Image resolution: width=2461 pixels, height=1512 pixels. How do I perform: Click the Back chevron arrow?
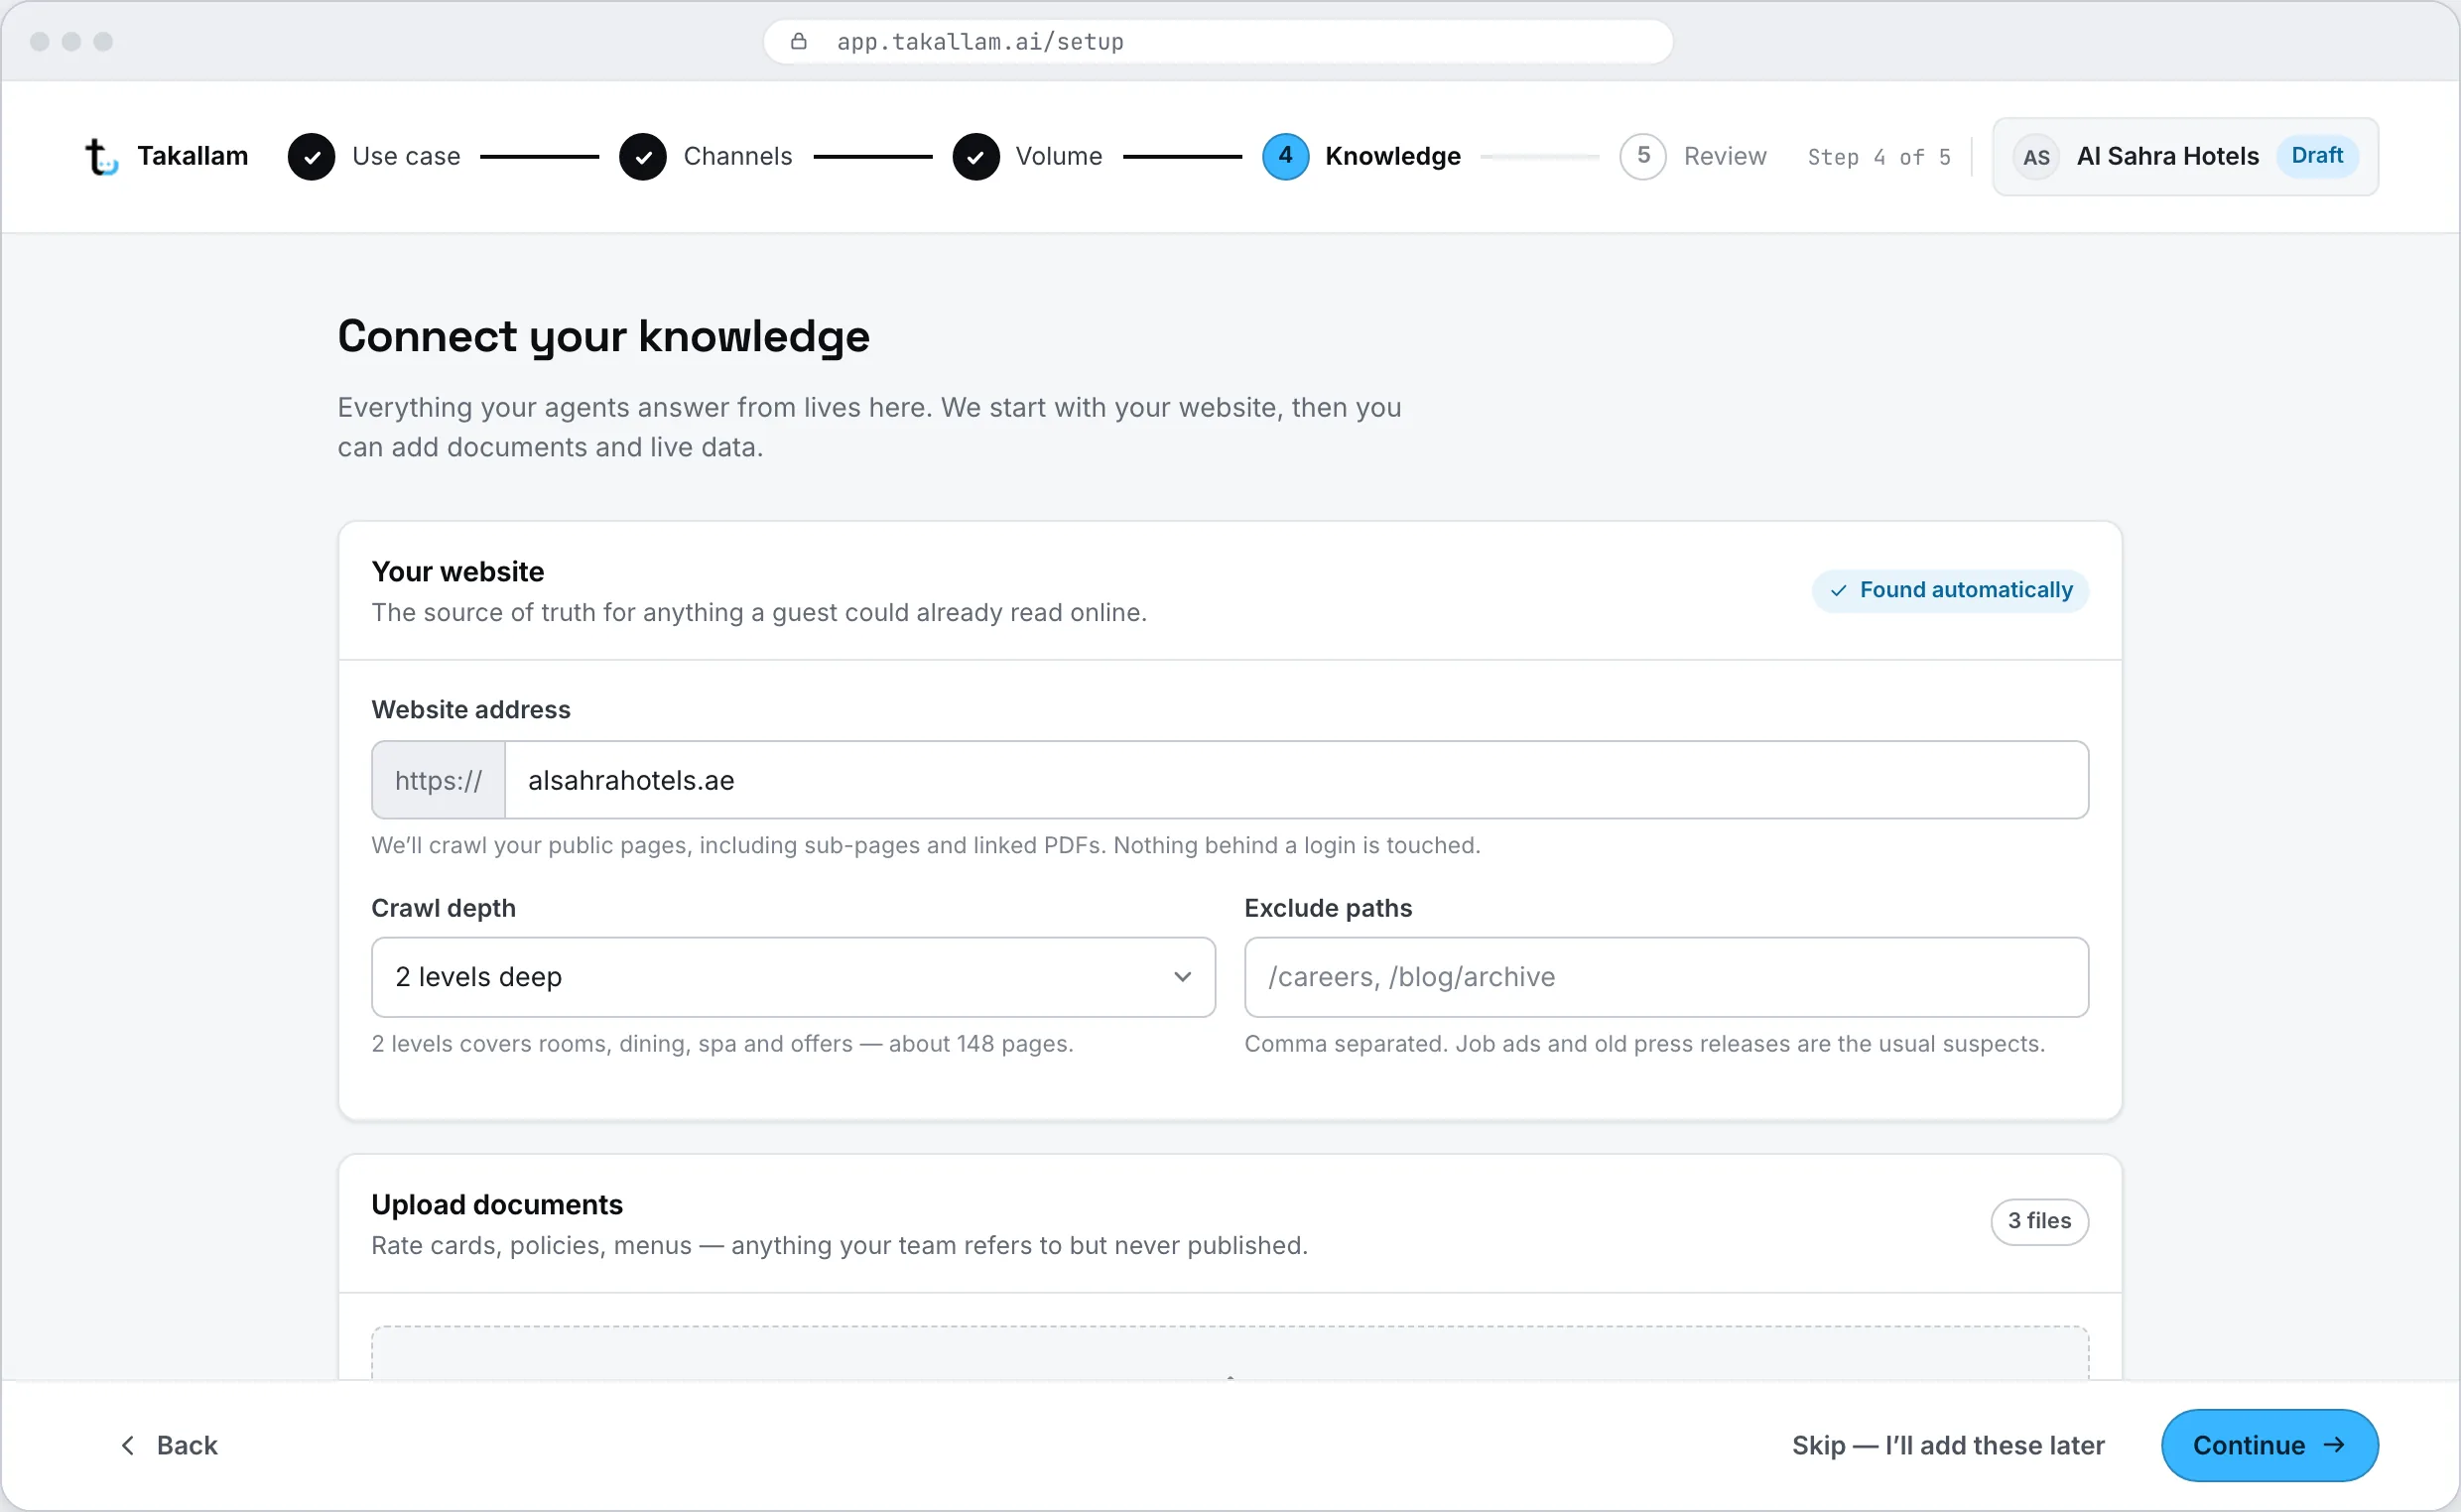(x=128, y=1445)
